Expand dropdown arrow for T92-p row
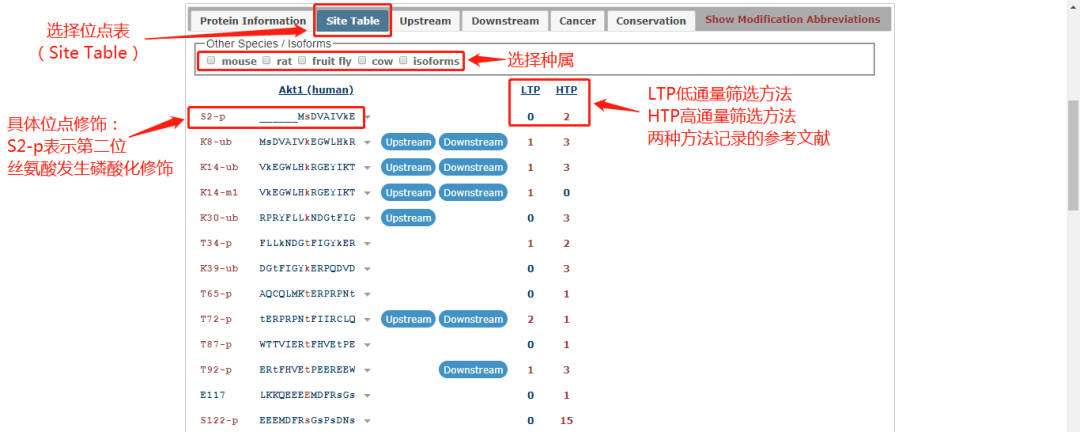The width and height of the screenshot is (1080, 432). click(367, 370)
